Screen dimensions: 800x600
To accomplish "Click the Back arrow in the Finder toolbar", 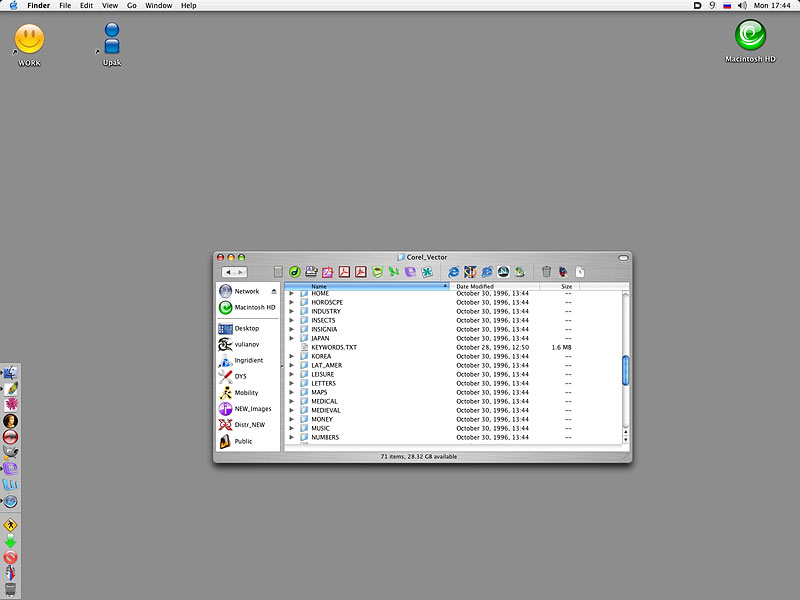I will 228,272.
